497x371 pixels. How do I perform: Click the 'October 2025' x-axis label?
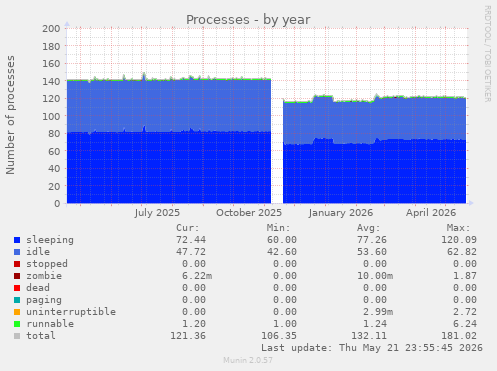pos(249,213)
